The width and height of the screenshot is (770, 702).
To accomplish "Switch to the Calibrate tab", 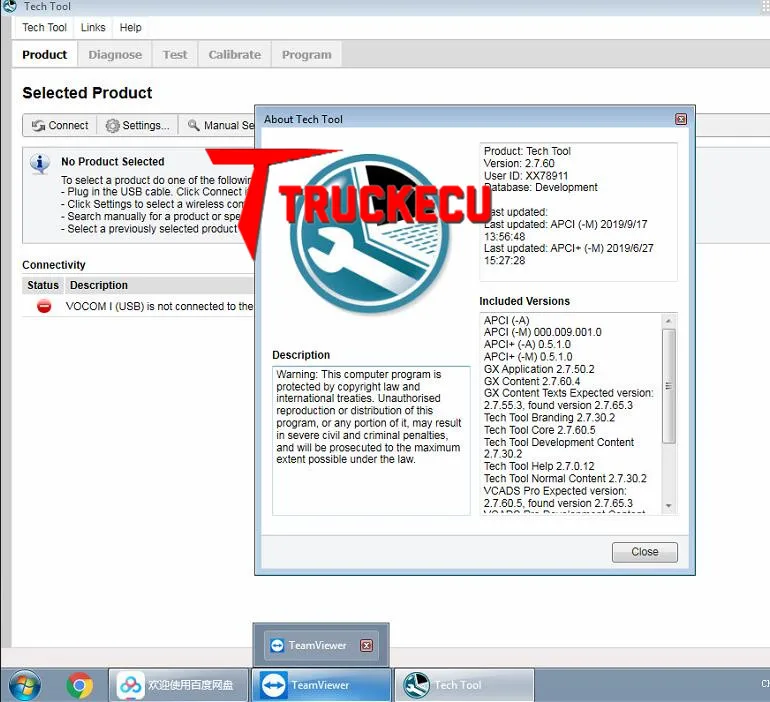I will (x=234, y=54).
